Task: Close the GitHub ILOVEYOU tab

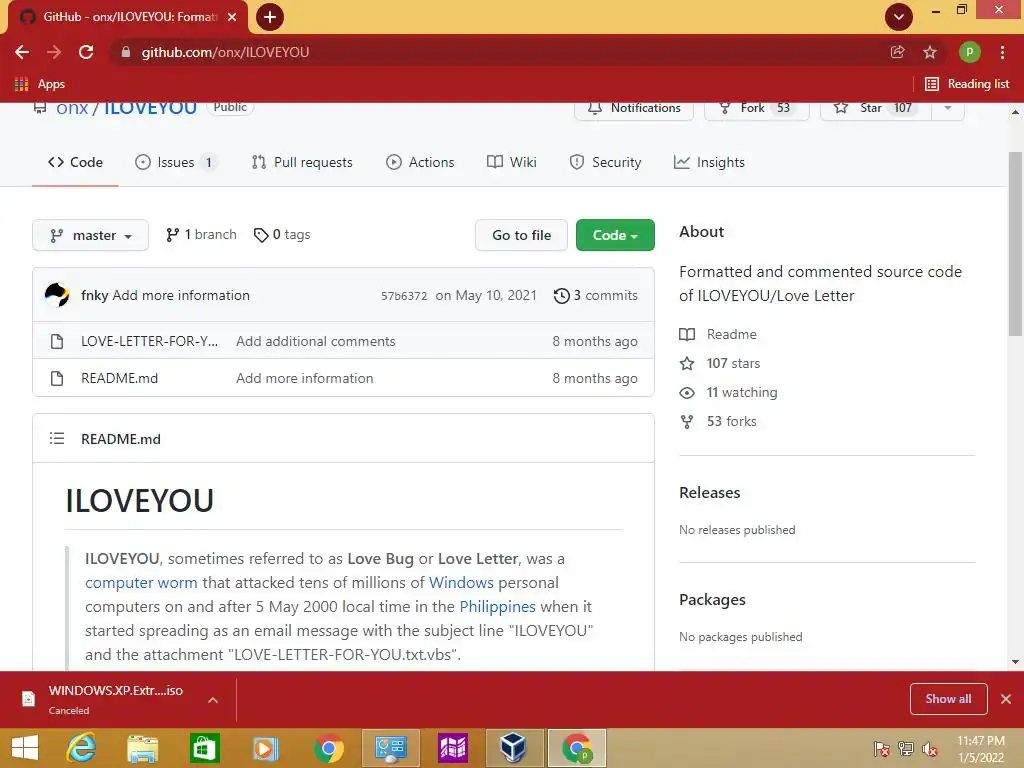Action: (x=232, y=17)
